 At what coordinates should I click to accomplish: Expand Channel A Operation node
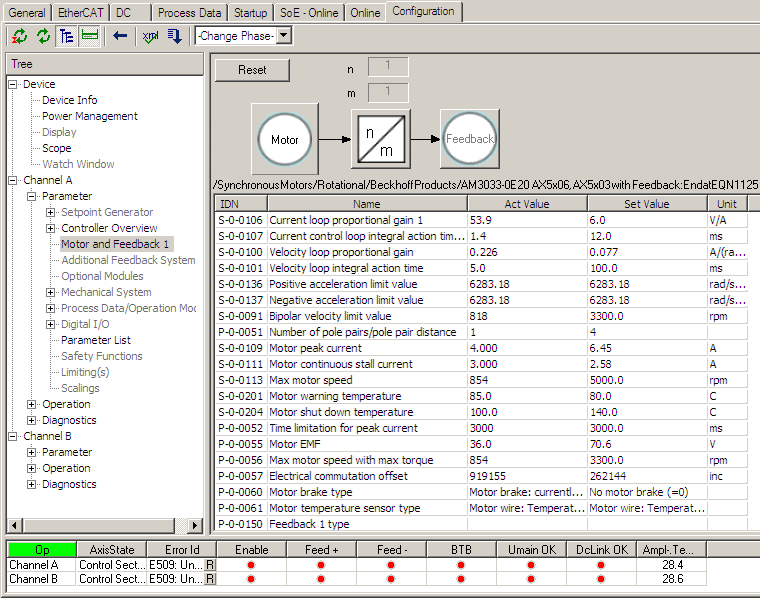point(32,404)
